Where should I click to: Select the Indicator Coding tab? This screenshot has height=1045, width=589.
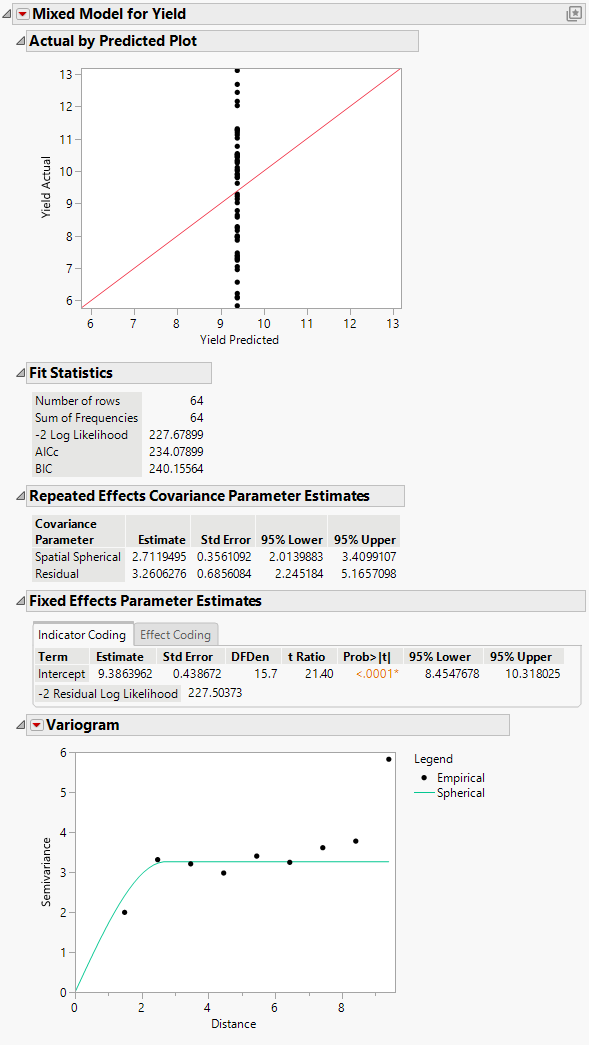(82, 634)
